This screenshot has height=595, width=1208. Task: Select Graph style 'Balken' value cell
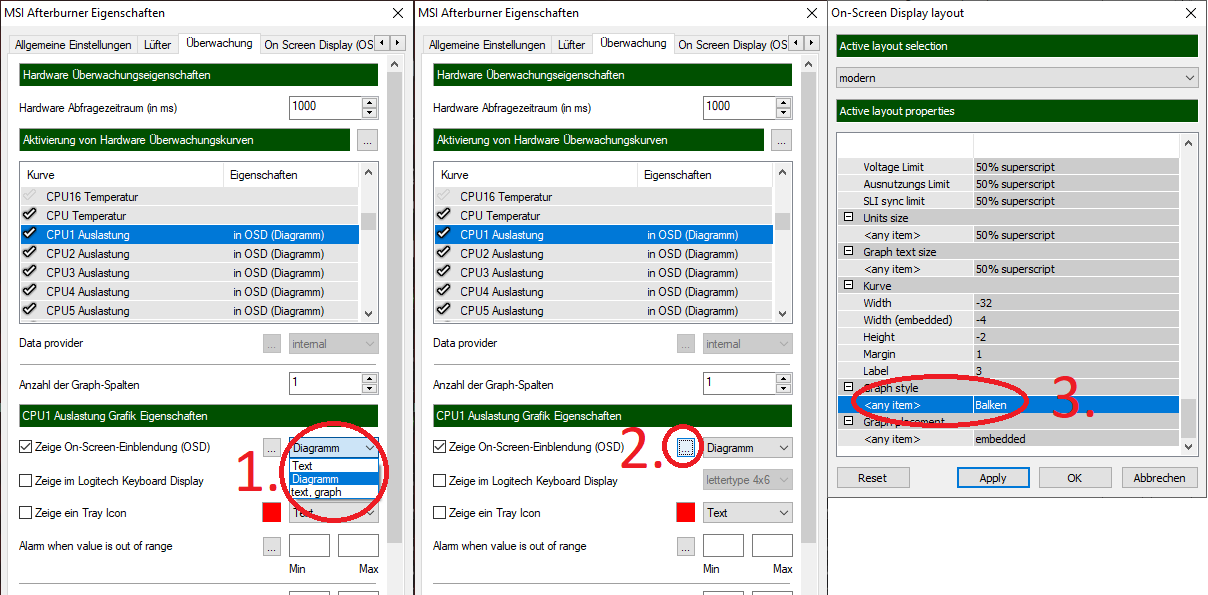click(1076, 404)
